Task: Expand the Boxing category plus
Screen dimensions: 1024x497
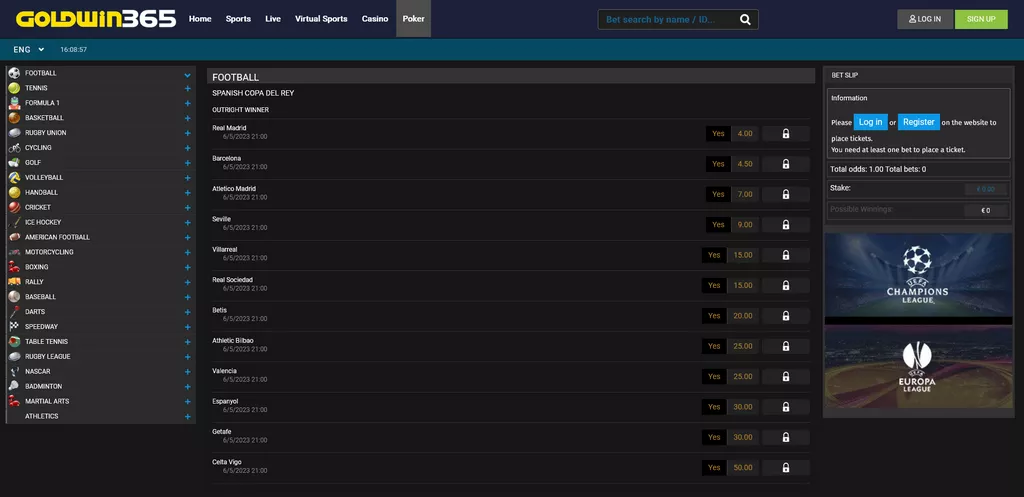Action: [187, 267]
